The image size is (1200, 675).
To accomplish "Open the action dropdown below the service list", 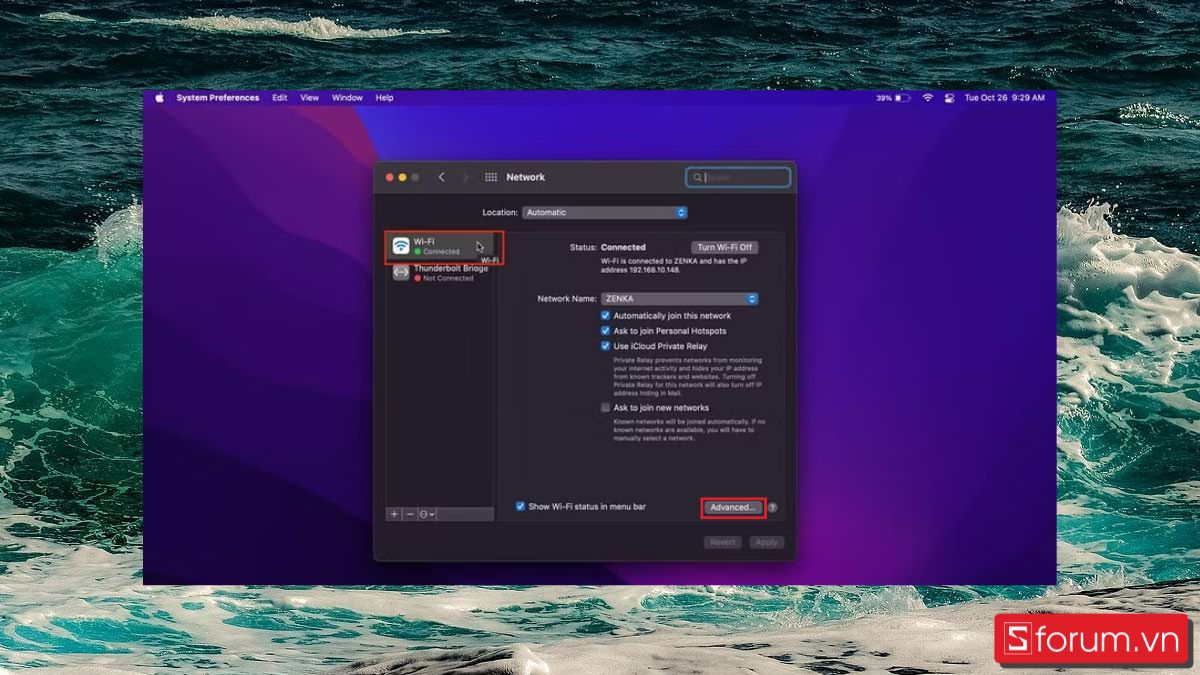I will pos(426,513).
